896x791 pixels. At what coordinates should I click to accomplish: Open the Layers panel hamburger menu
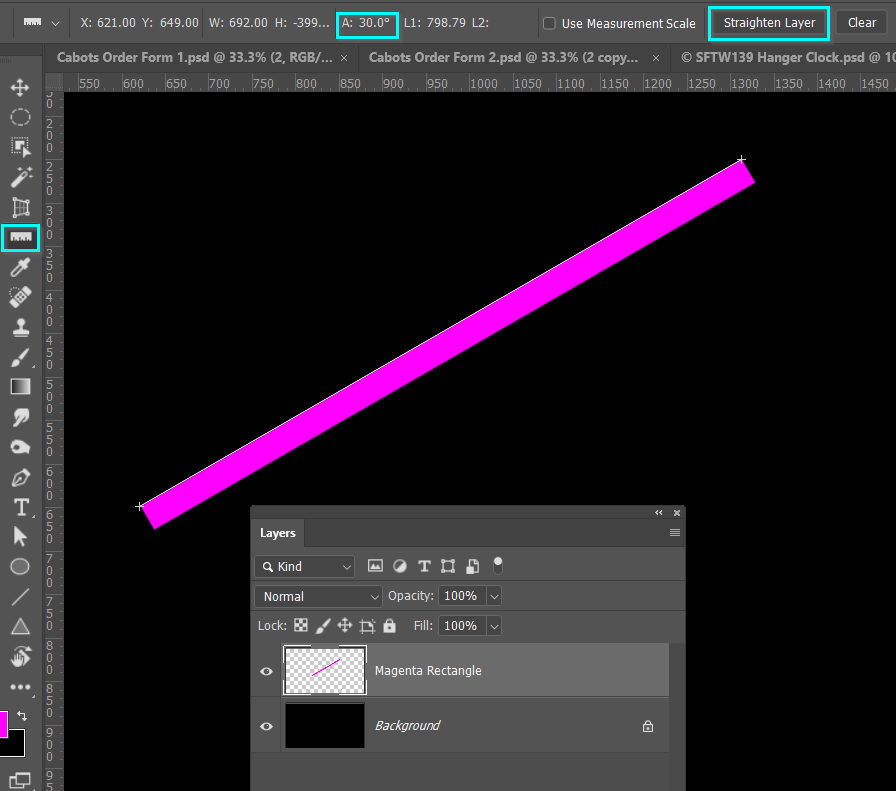pyautogui.click(x=675, y=533)
